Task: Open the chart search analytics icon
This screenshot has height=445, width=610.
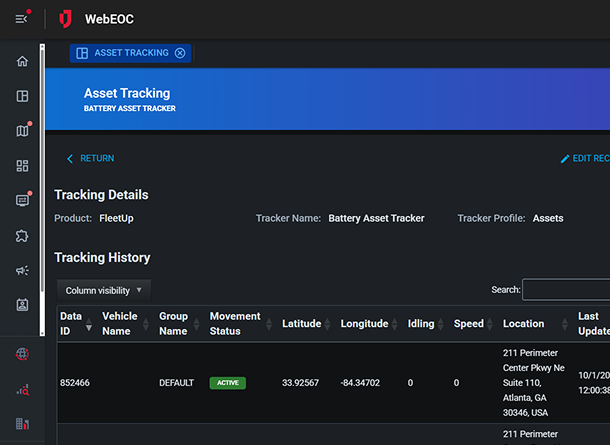Action: click(x=22, y=390)
